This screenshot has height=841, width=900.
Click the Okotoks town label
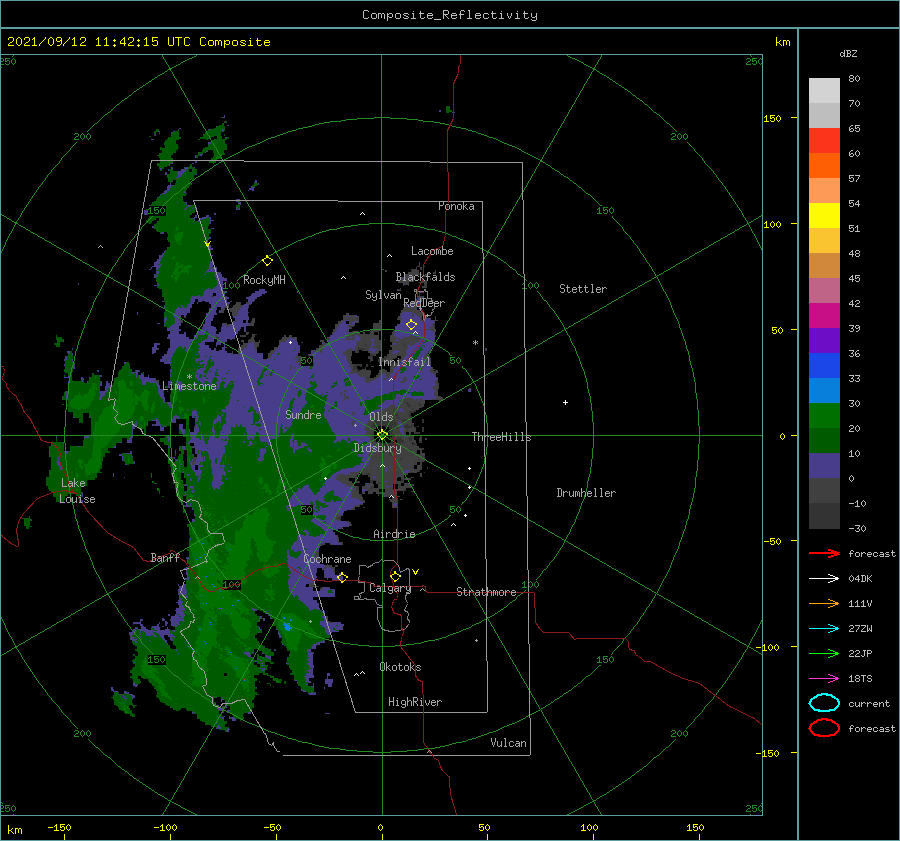click(x=400, y=667)
